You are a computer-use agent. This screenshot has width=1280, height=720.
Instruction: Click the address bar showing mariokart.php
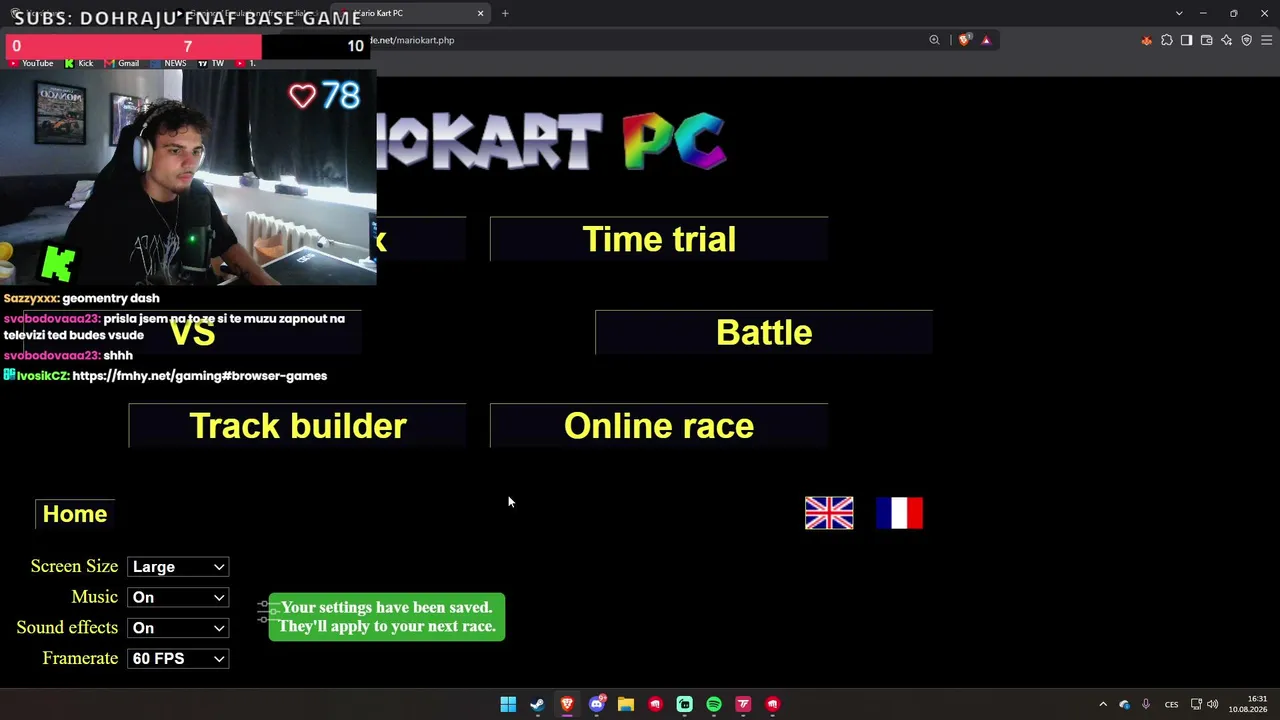(x=640, y=40)
